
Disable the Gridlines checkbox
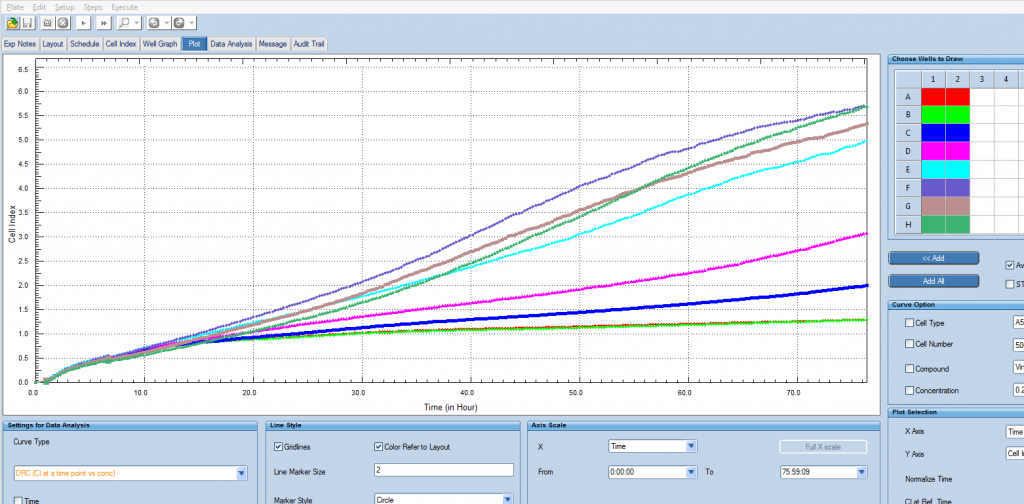click(279, 446)
